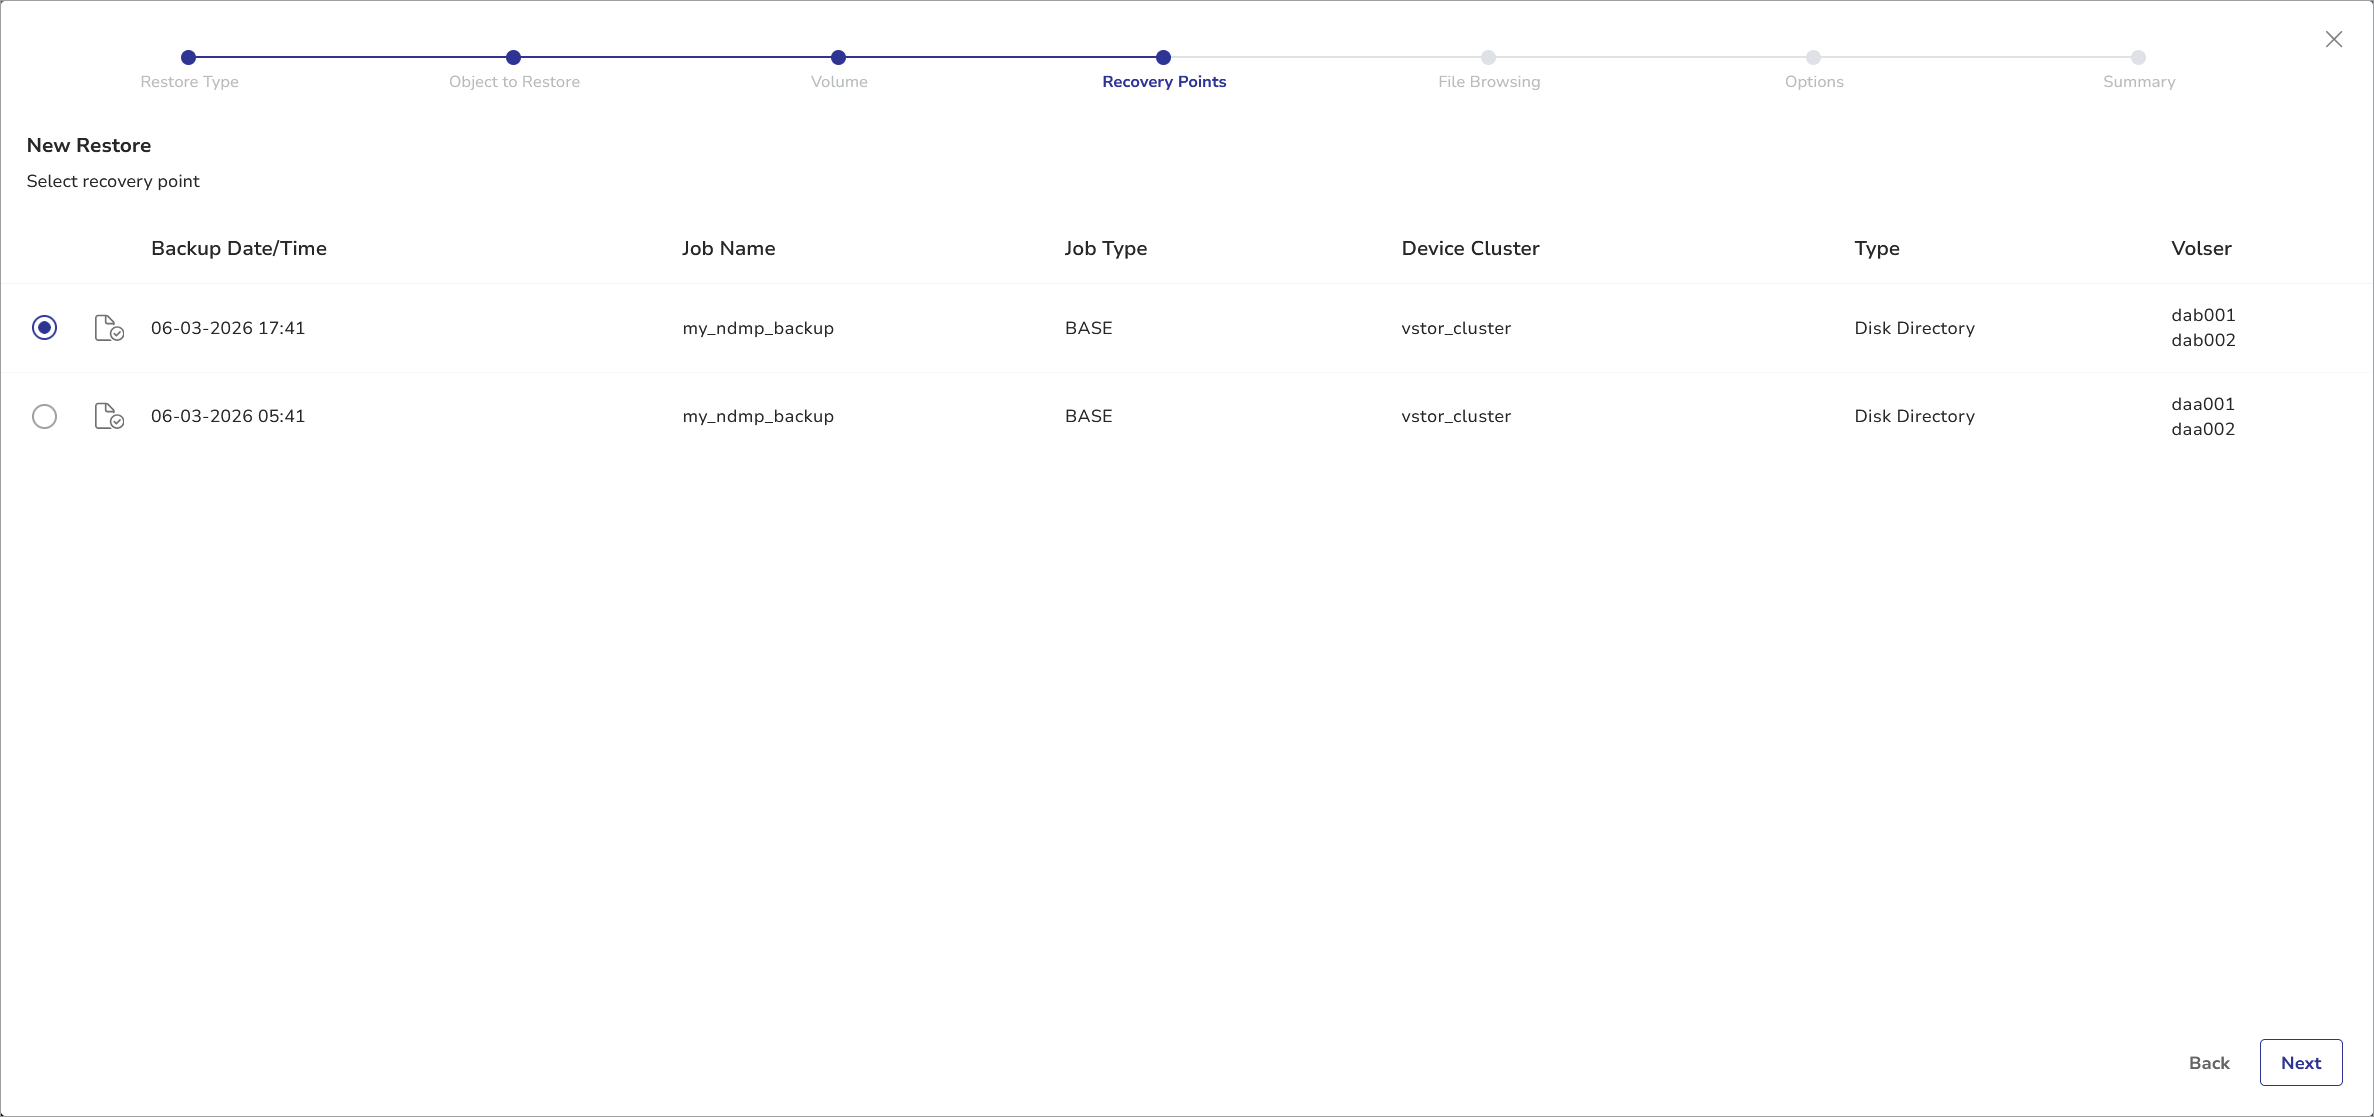Go Back to the previous step
Image resolution: width=2374 pixels, height=1117 pixels.
click(x=2208, y=1063)
